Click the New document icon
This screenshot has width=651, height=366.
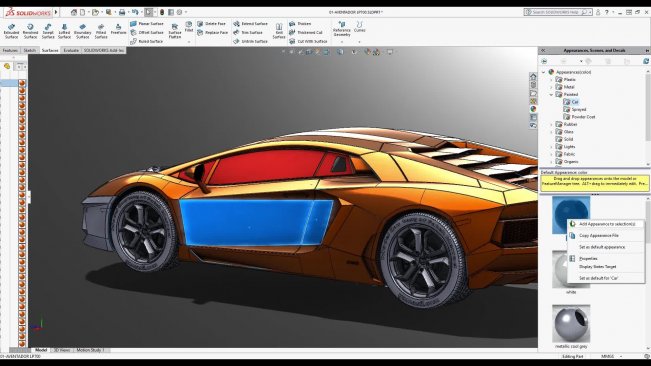click(x=83, y=12)
